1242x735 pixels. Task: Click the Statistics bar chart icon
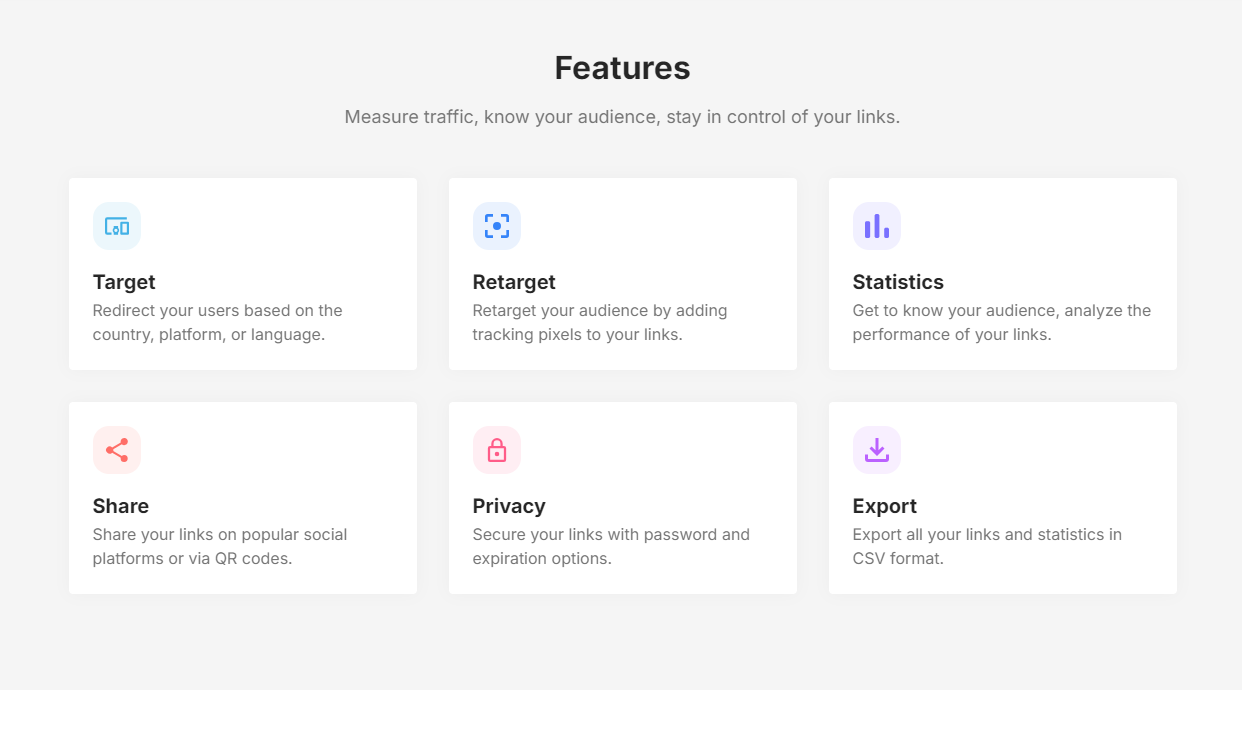click(x=877, y=226)
